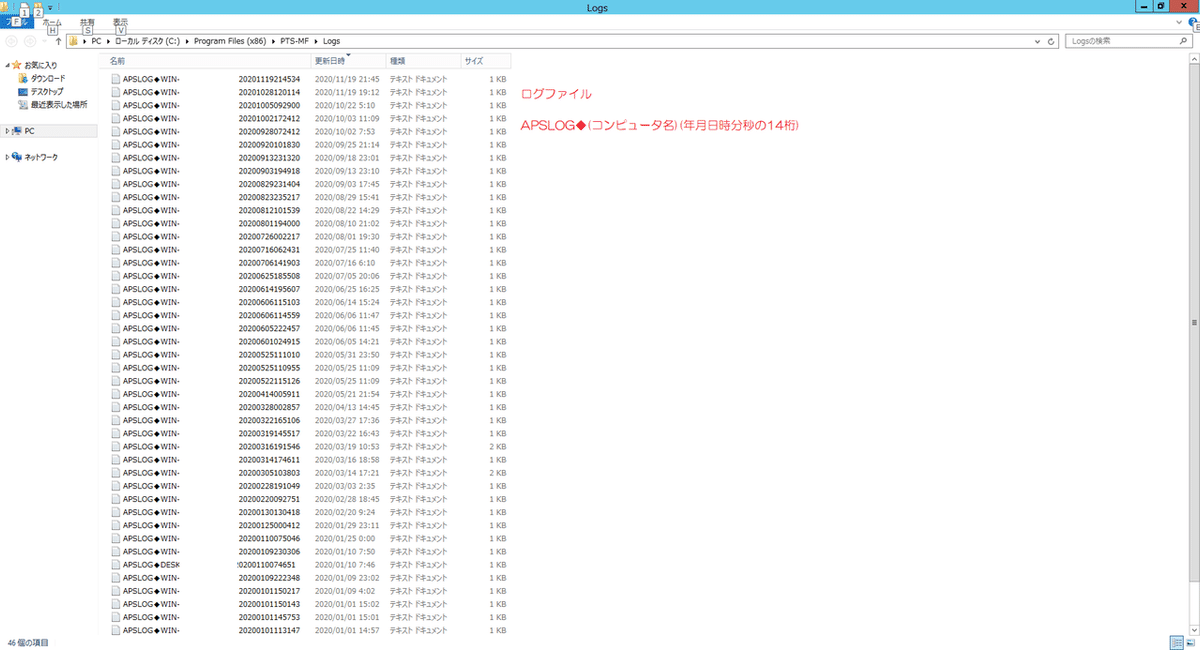Viewport: 1200px width, 650px height.
Task: Click the magnifier icon in the search box
Action: click(x=1183, y=42)
